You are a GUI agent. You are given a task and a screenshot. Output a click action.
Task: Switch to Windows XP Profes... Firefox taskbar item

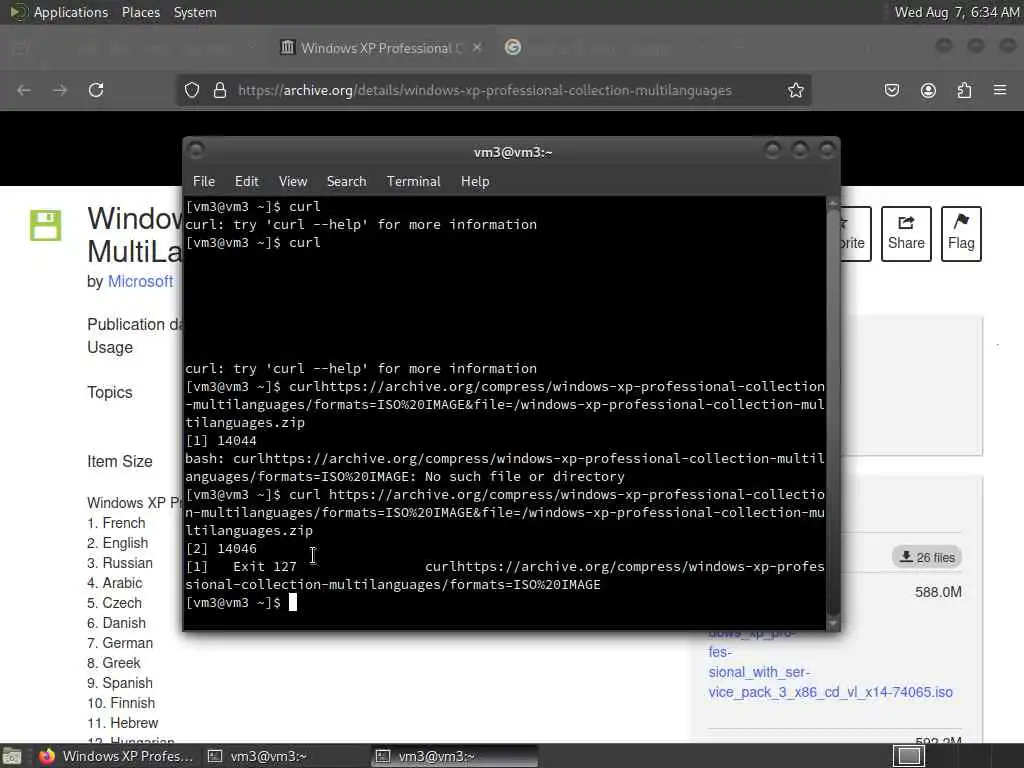coord(116,756)
